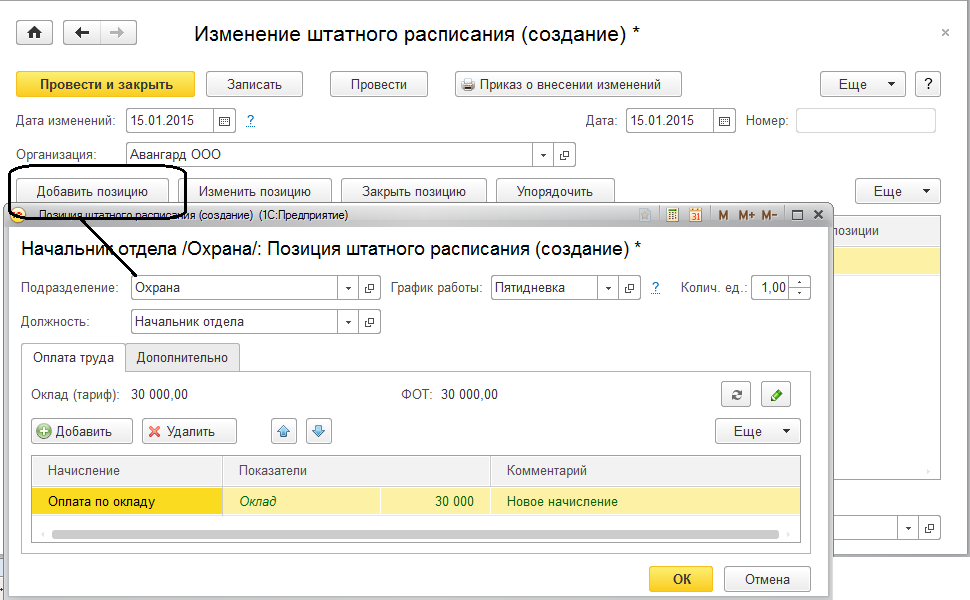
Task: Click the M+ memory add button
Action: coord(746,215)
